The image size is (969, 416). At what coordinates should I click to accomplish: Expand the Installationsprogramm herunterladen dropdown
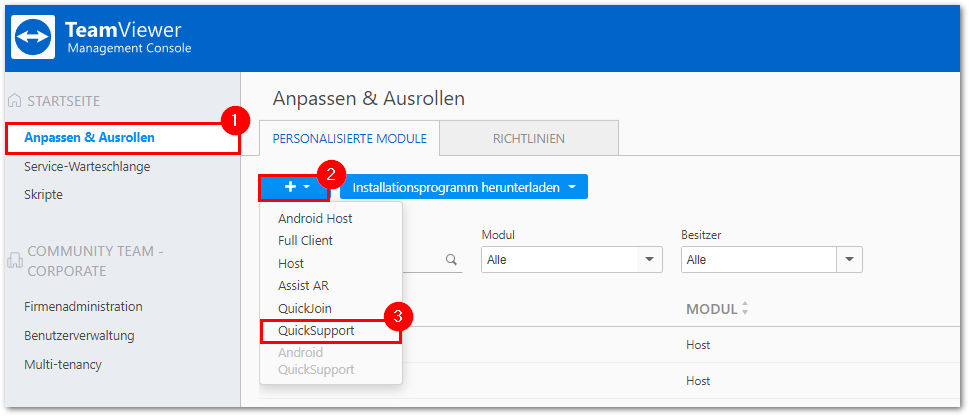pyautogui.click(x=463, y=187)
